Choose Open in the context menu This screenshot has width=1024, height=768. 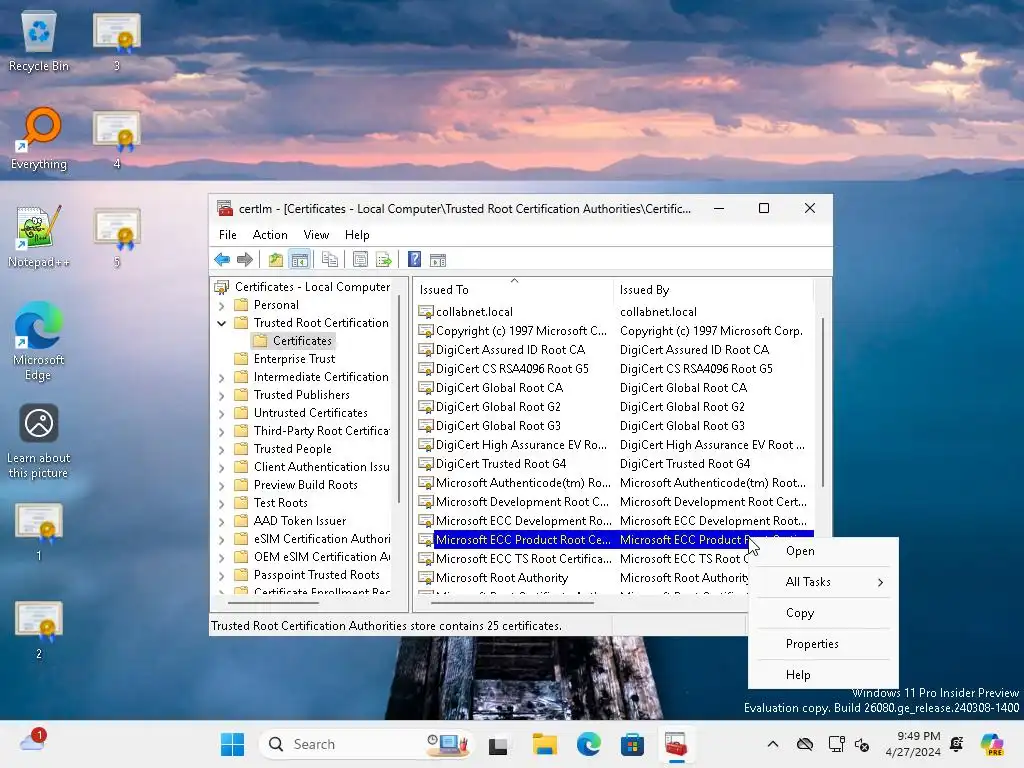(824, 551)
